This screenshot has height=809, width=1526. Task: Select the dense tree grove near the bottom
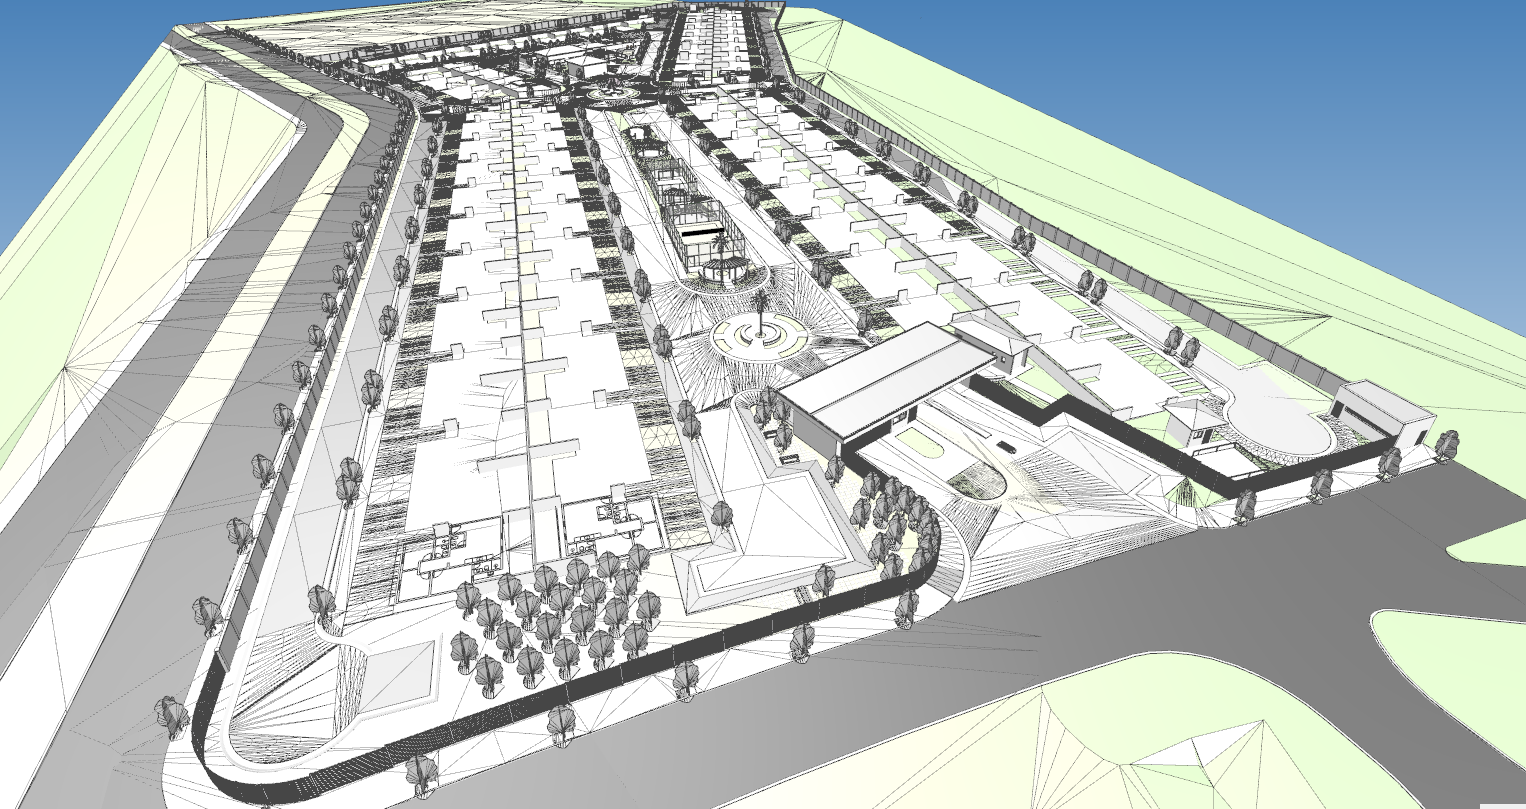pos(560,620)
